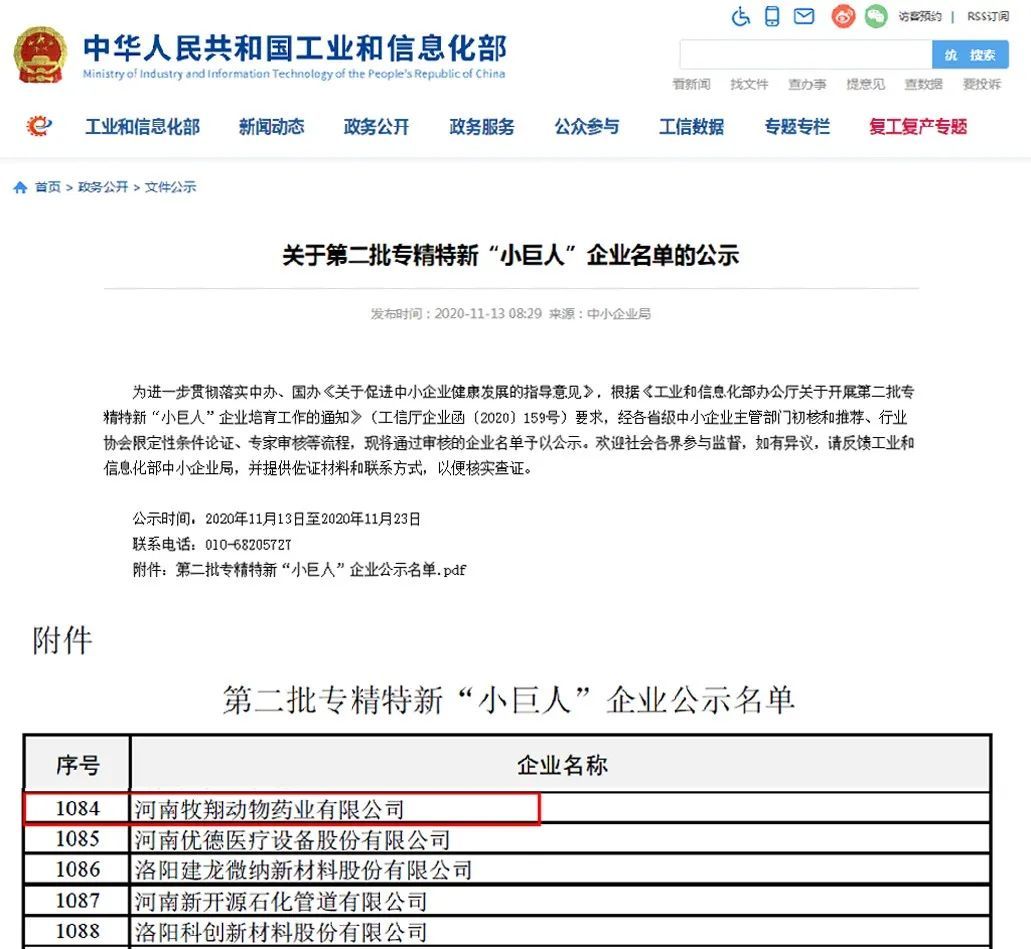Click serial number 1086 cell
The width and height of the screenshot is (1031, 949).
click(x=78, y=869)
